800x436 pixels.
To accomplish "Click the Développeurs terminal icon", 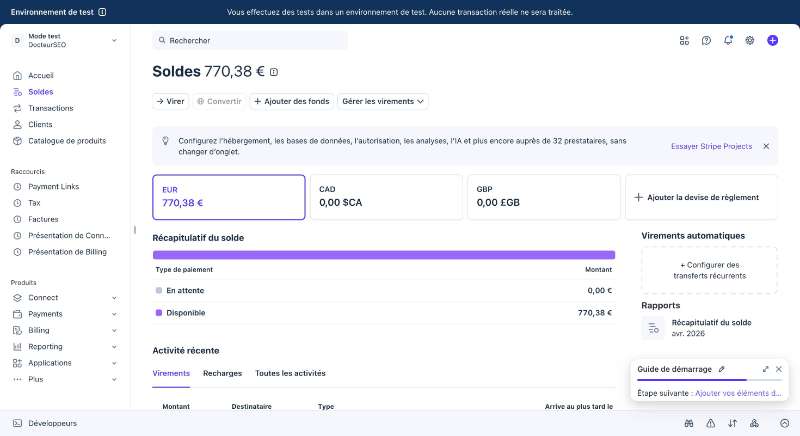I will (x=17, y=423).
